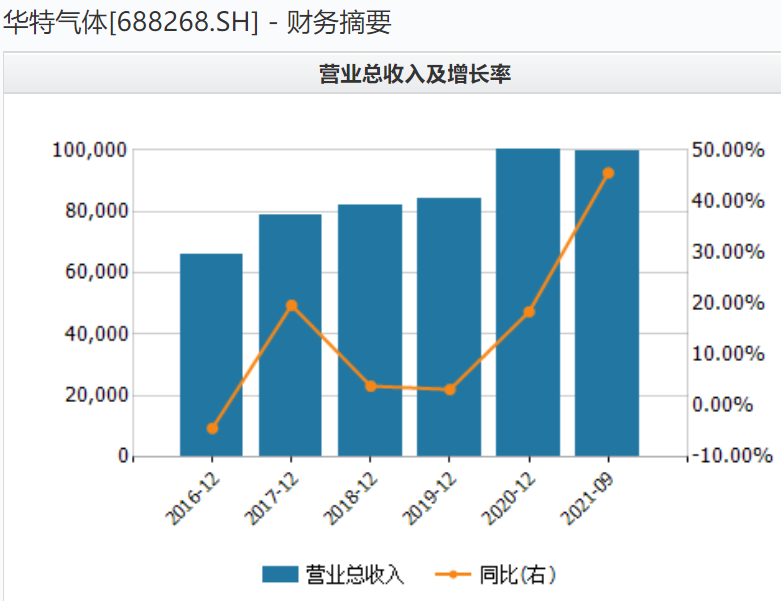
Task: Click the 50.00% right axis value
Action: 728,150
